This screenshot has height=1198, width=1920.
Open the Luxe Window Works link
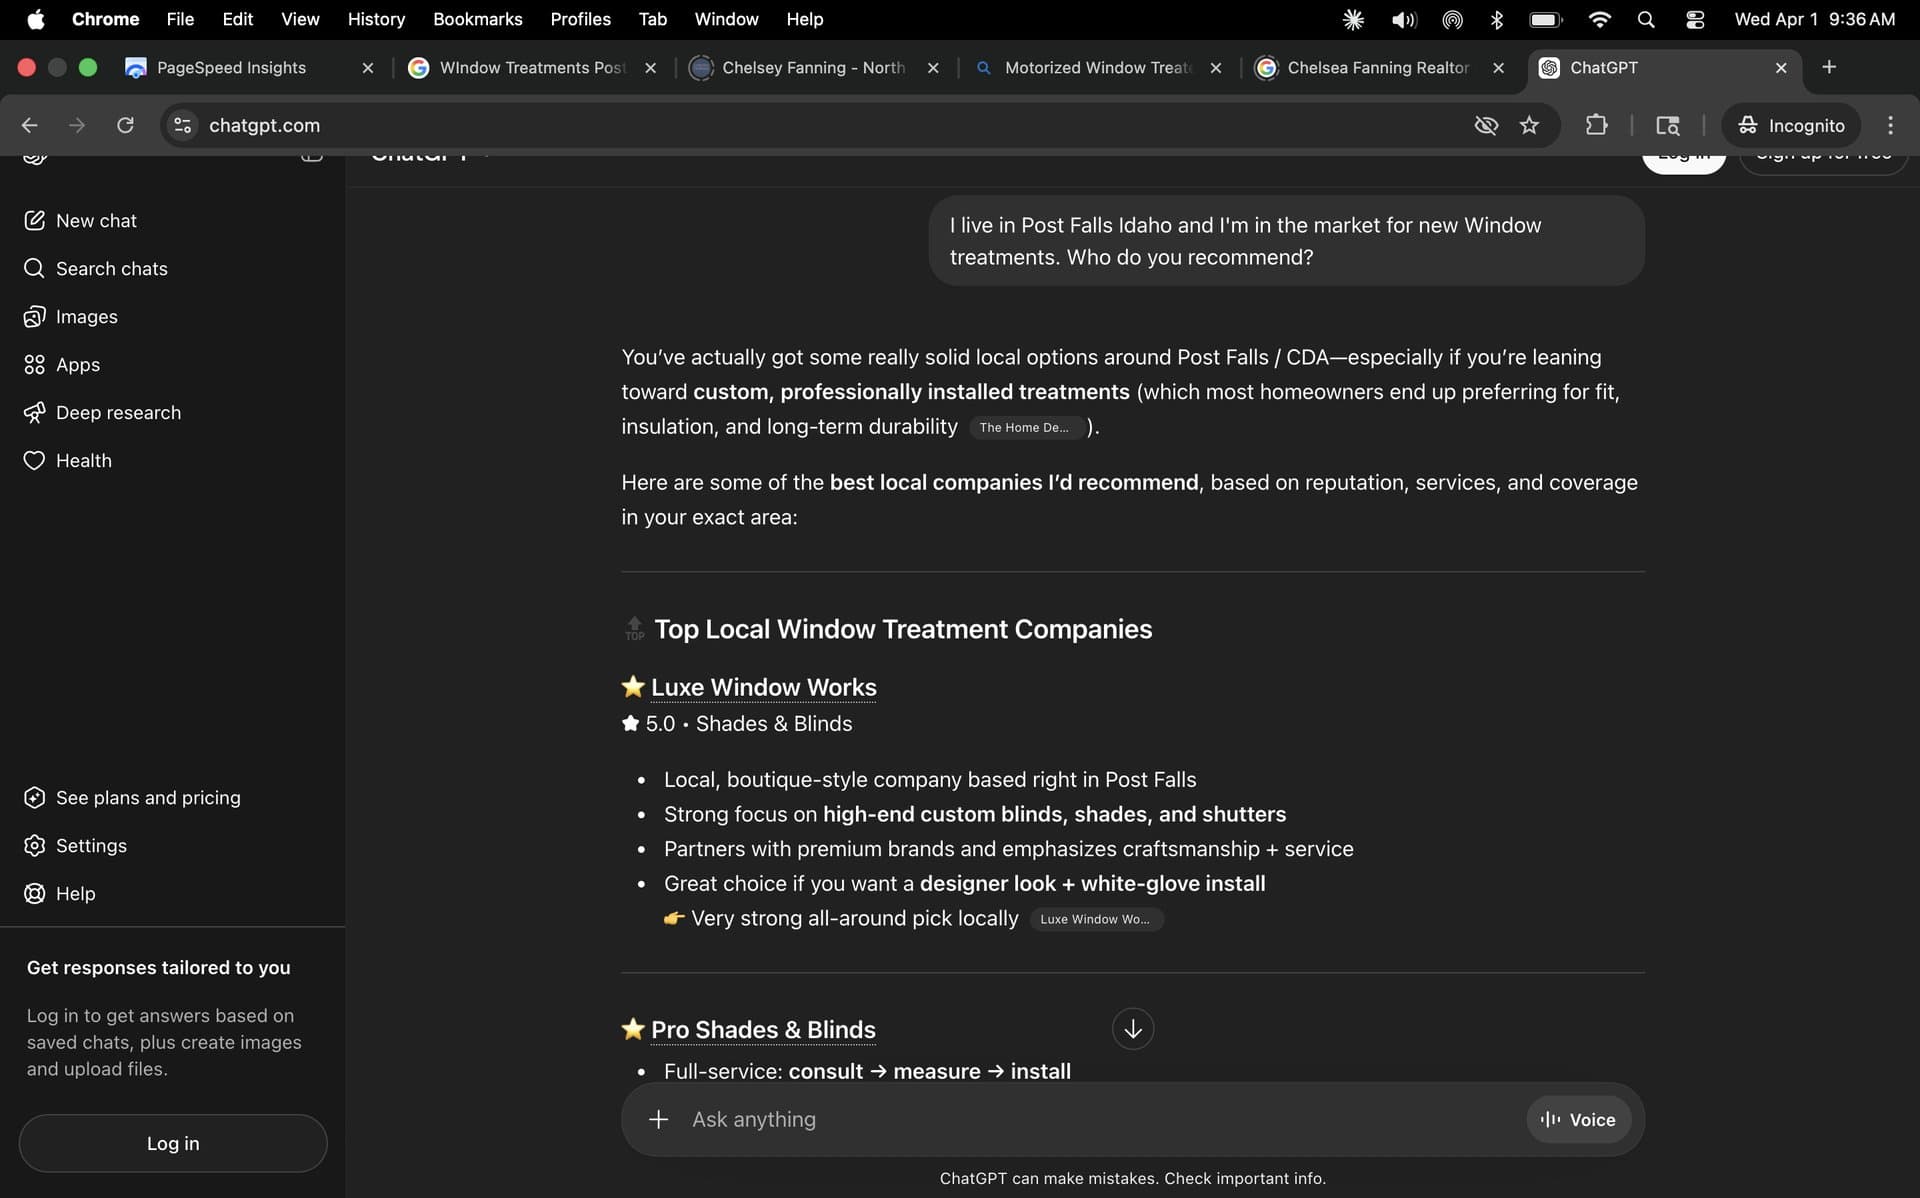(x=763, y=687)
